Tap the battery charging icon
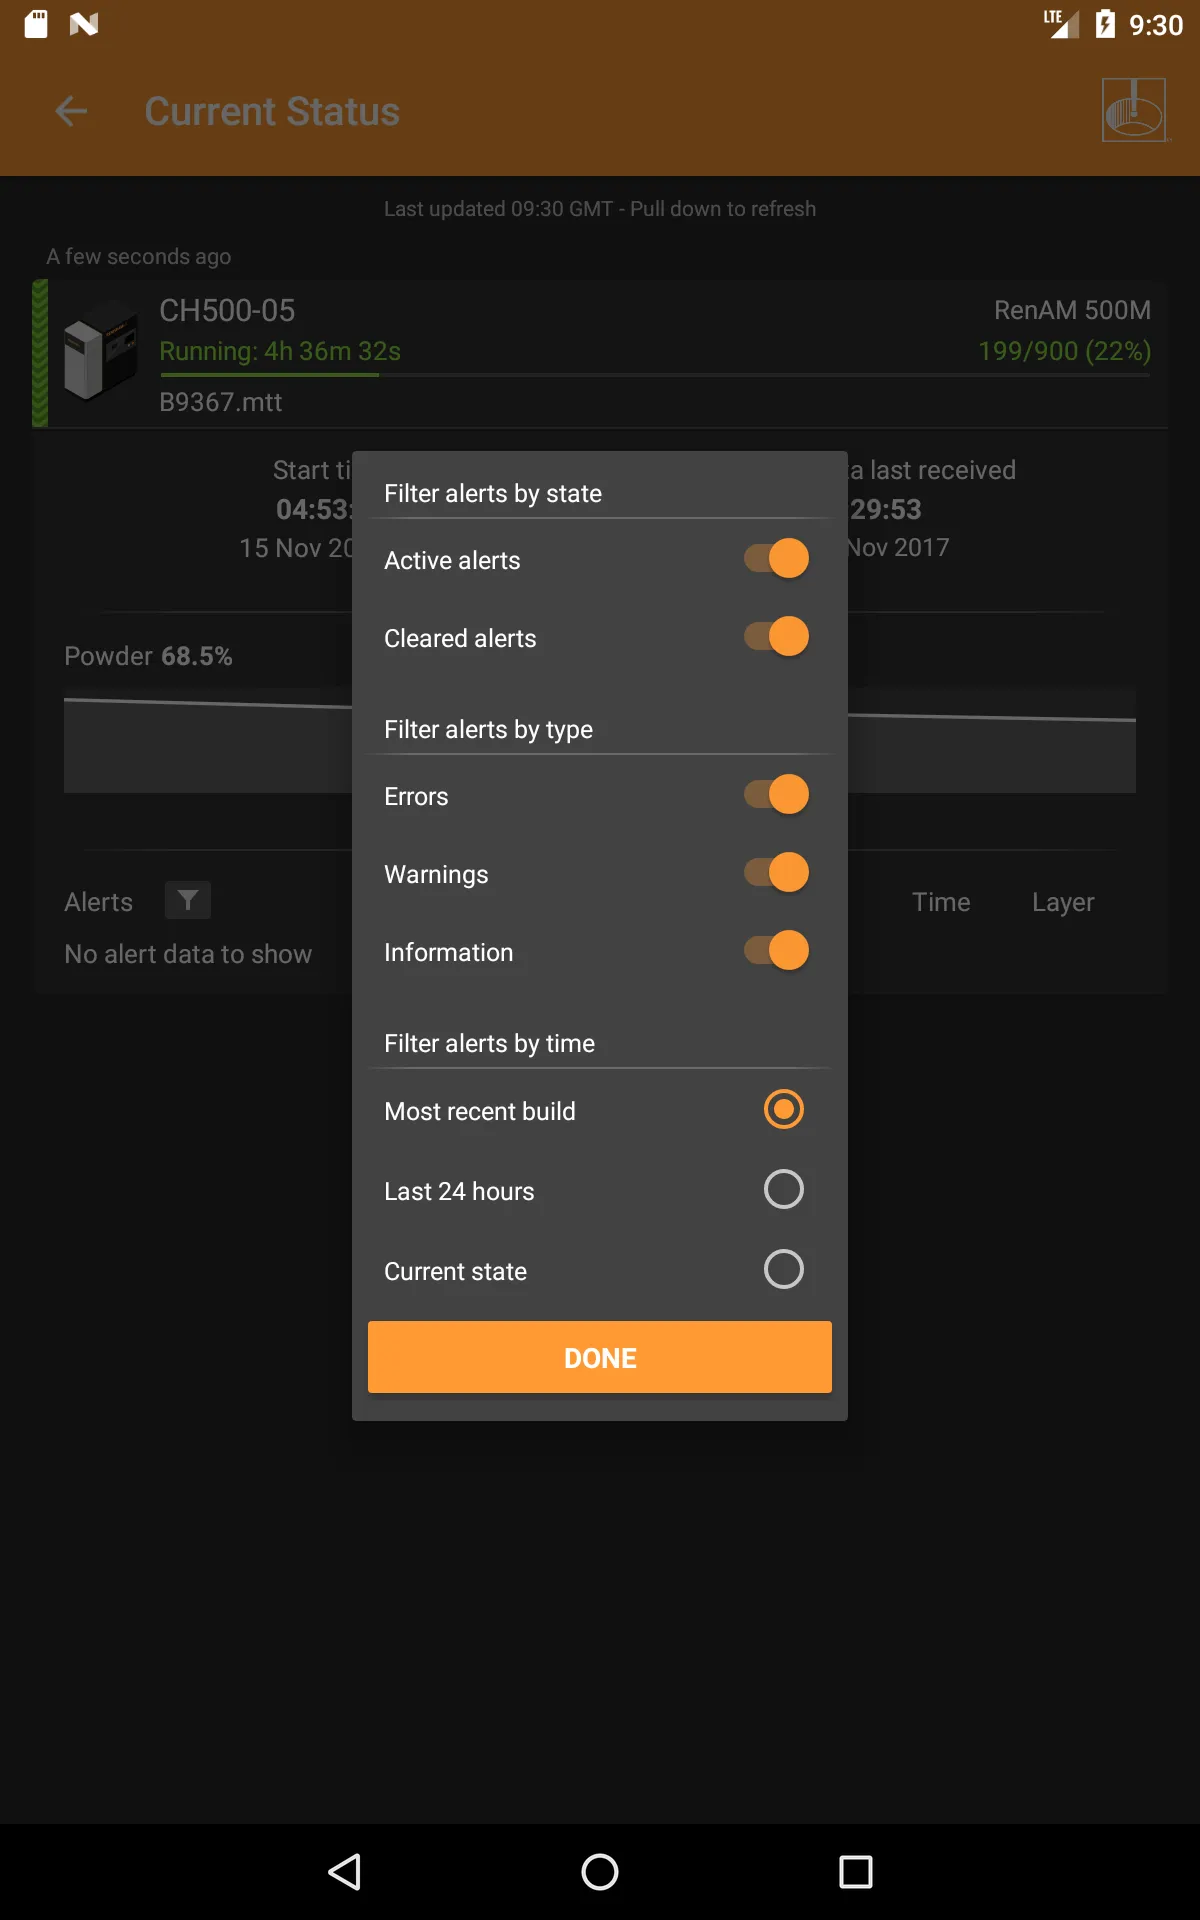Screen dimensions: 1200x1920 click(1105, 24)
